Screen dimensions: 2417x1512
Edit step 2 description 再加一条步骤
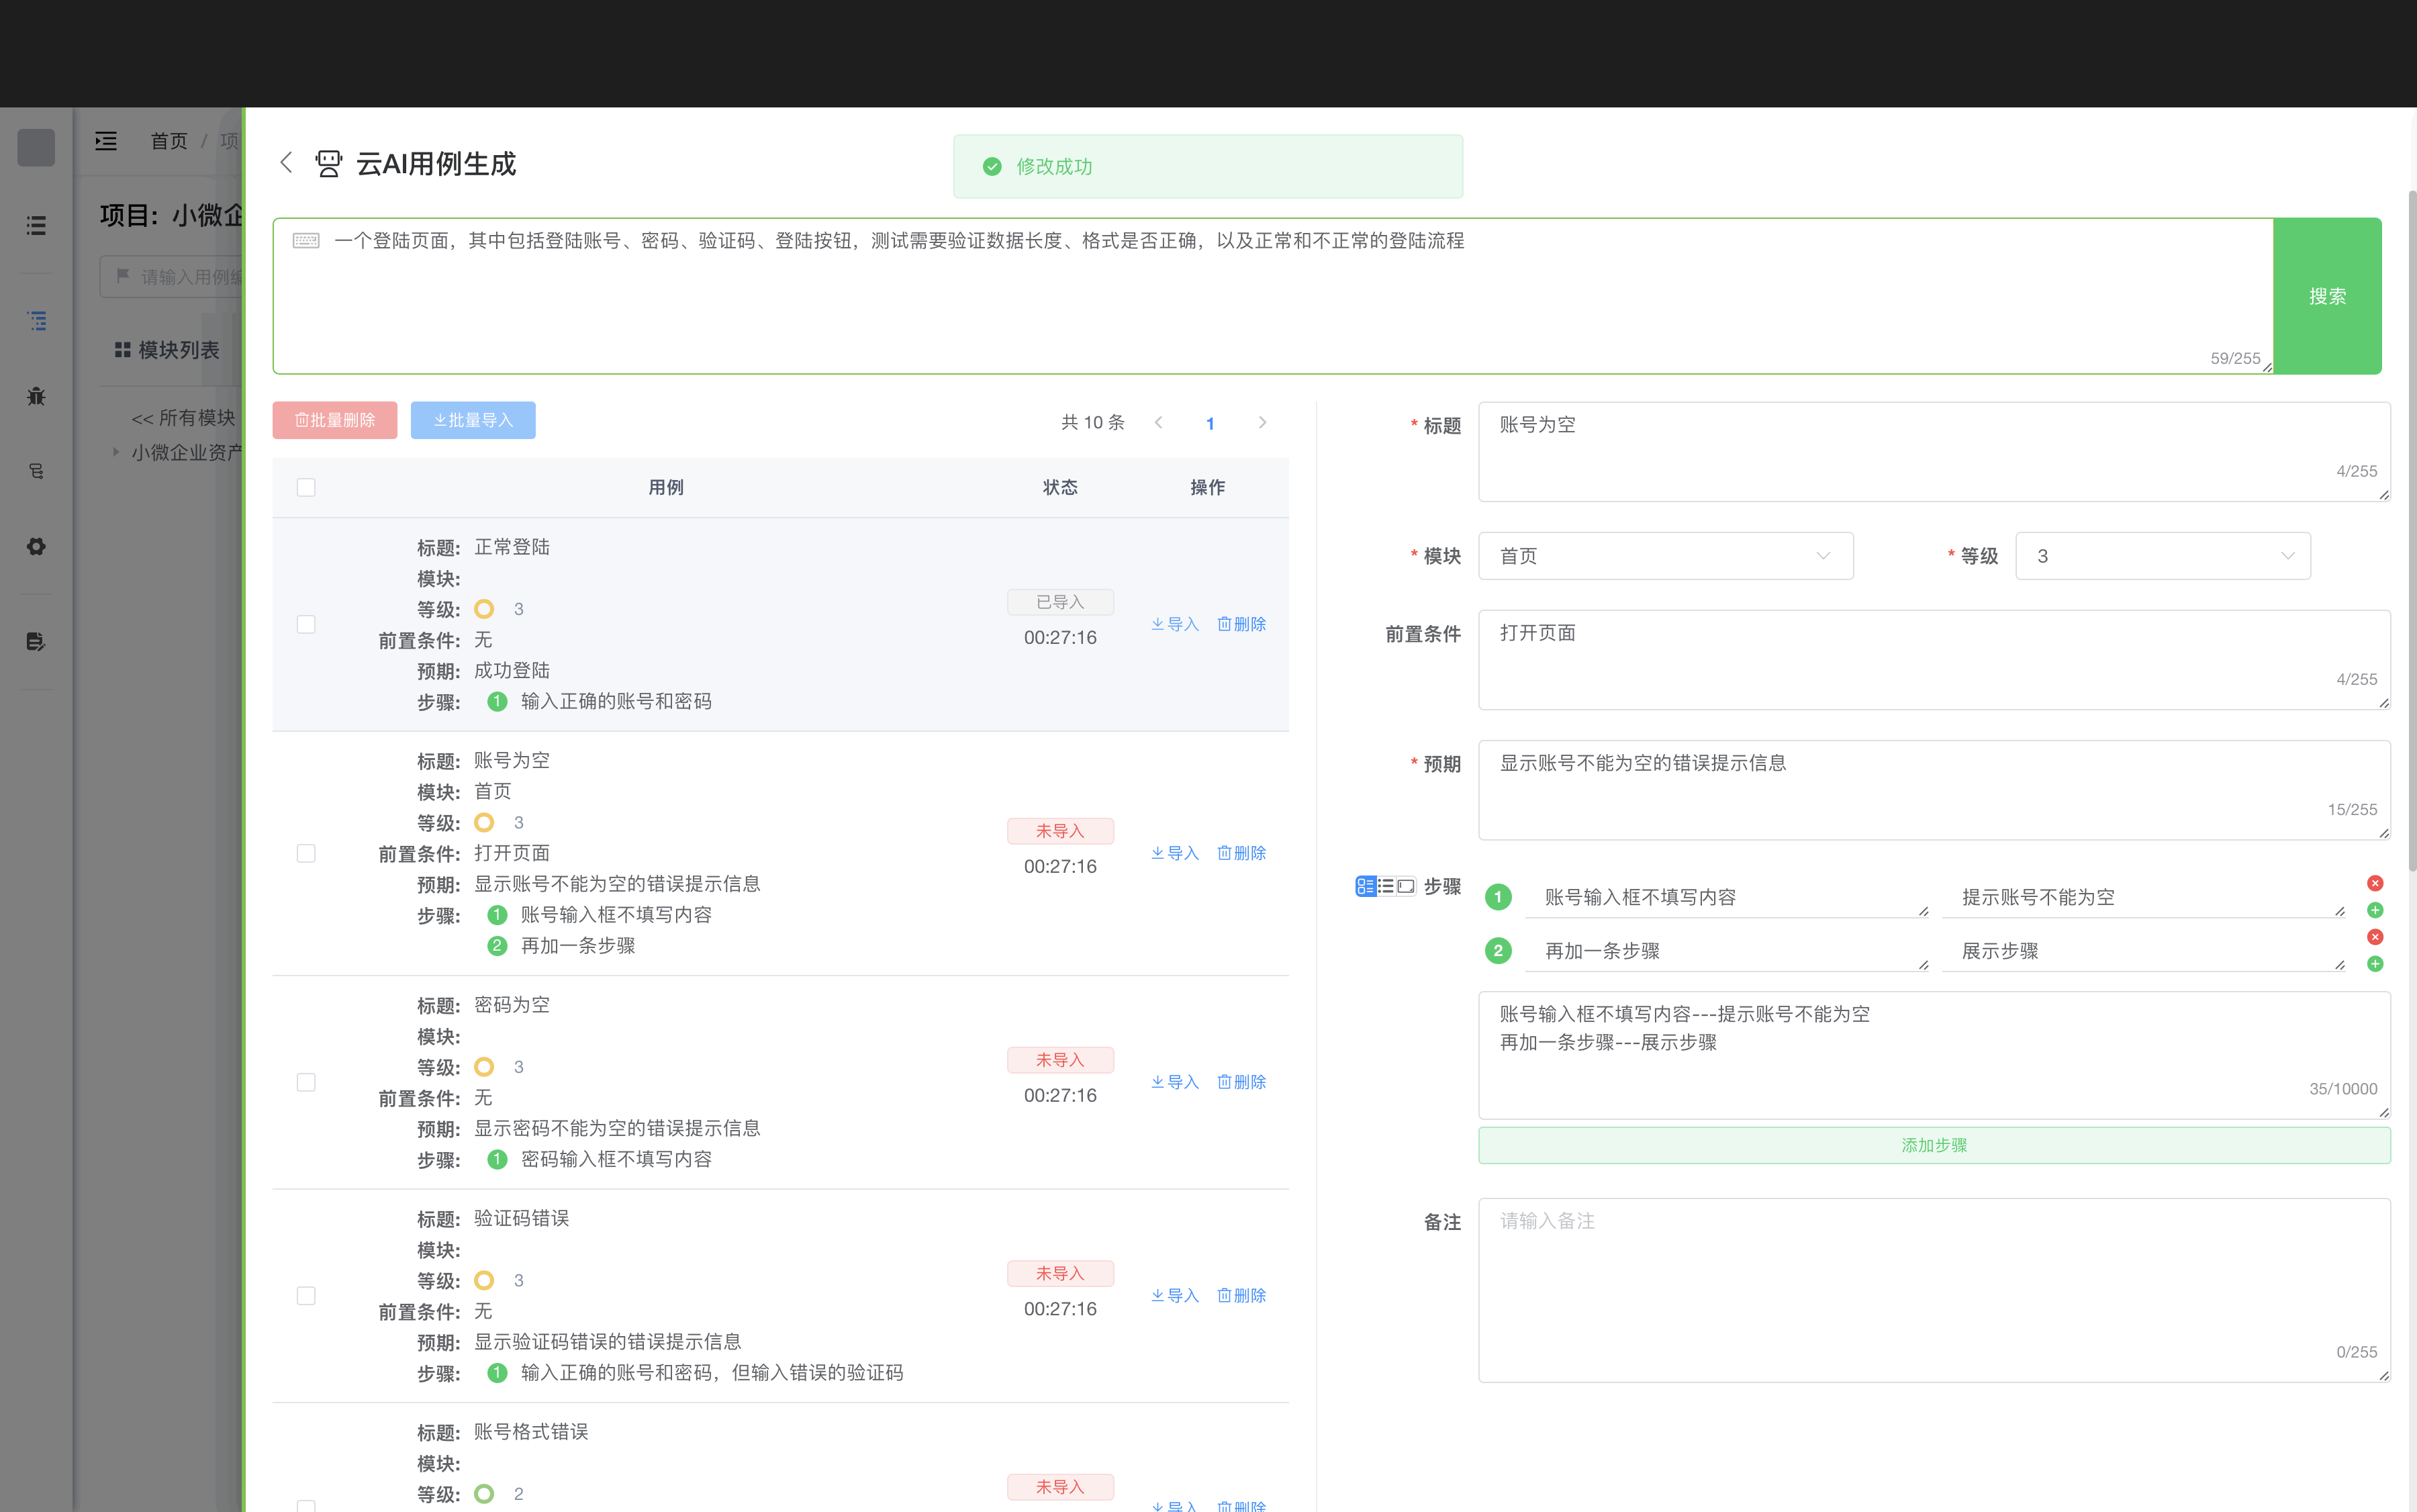[x=1727, y=951]
